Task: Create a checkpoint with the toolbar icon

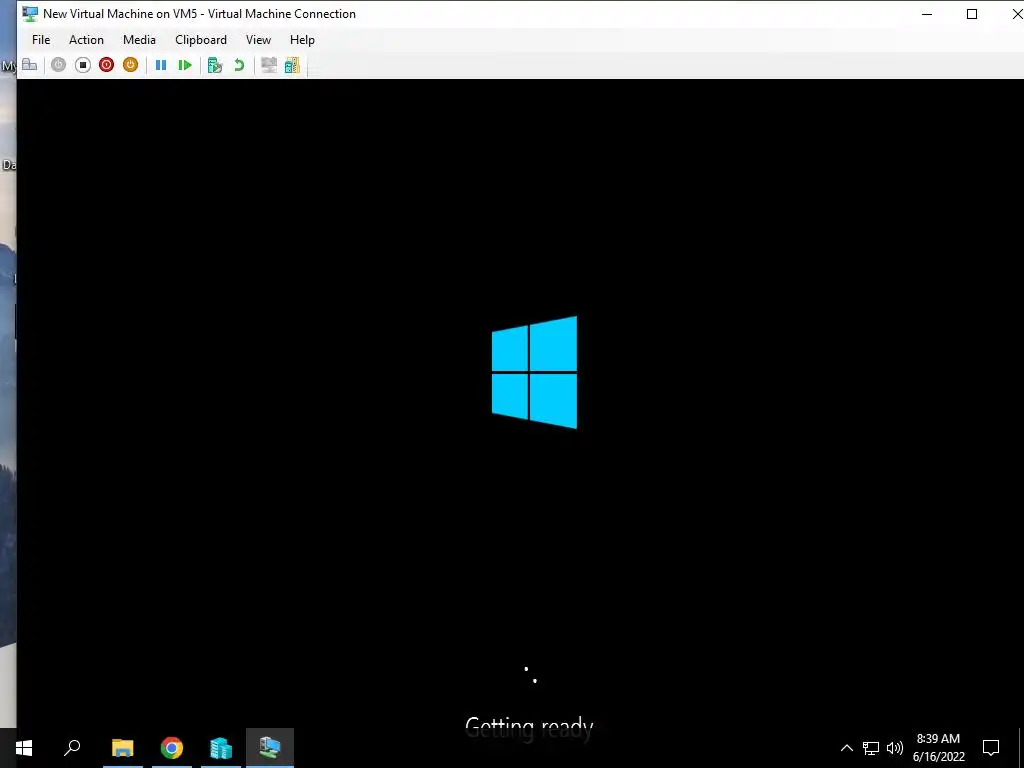Action: [215, 65]
